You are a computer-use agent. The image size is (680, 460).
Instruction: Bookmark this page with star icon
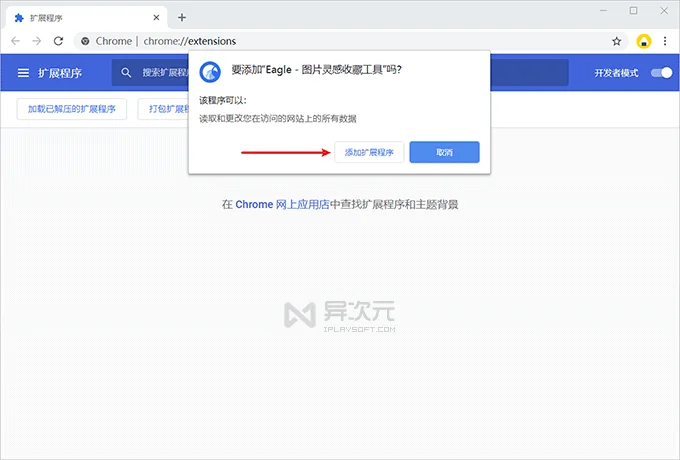tap(616, 41)
